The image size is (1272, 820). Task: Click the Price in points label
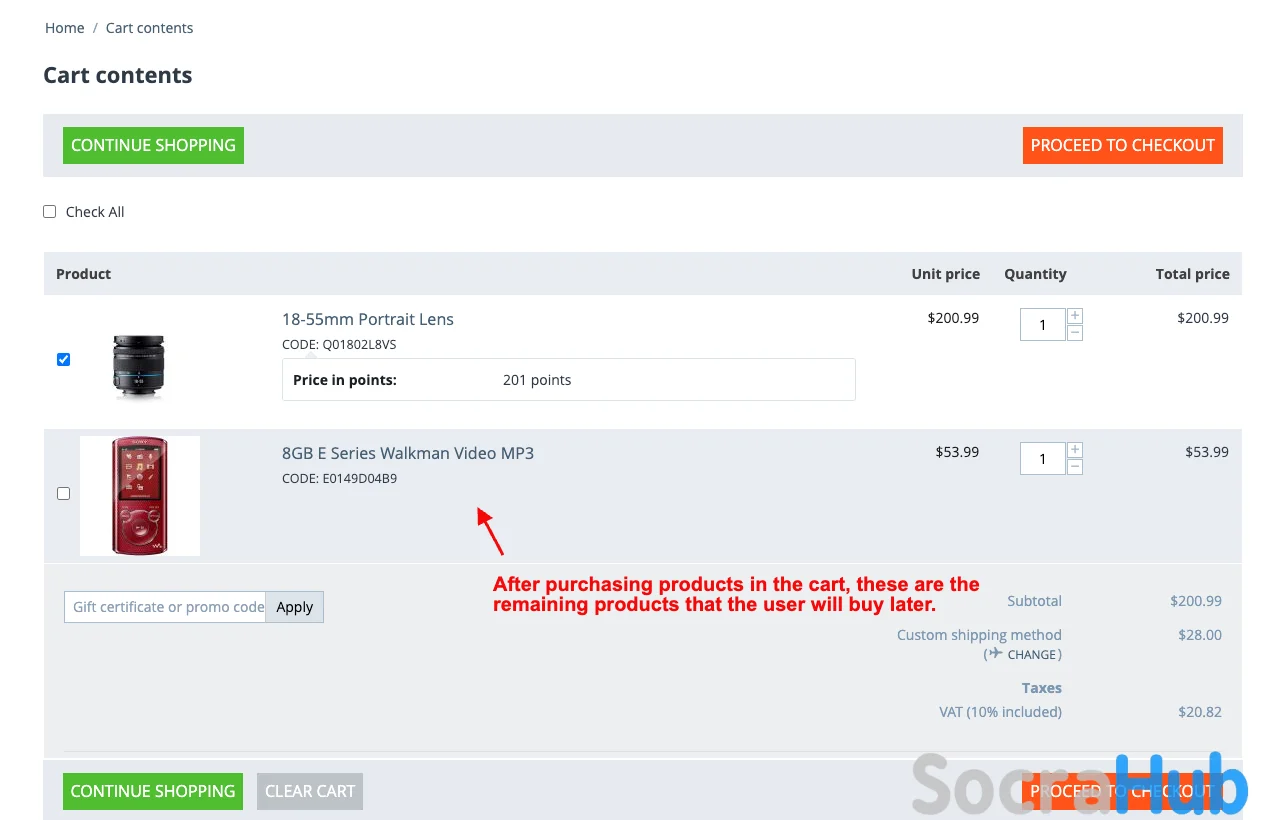coord(345,380)
